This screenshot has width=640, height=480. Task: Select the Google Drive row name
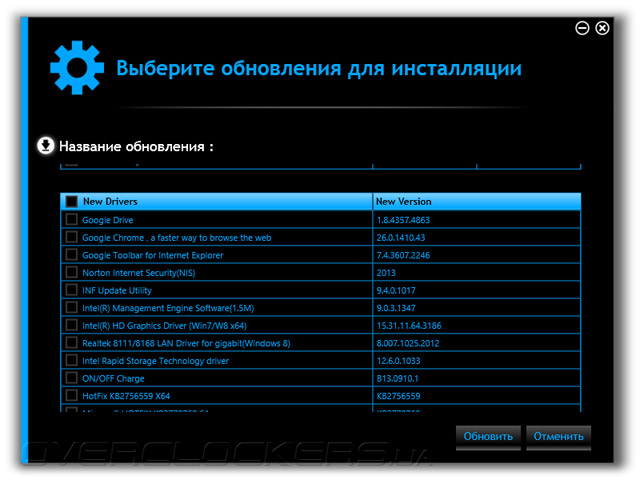pos(108,220)
